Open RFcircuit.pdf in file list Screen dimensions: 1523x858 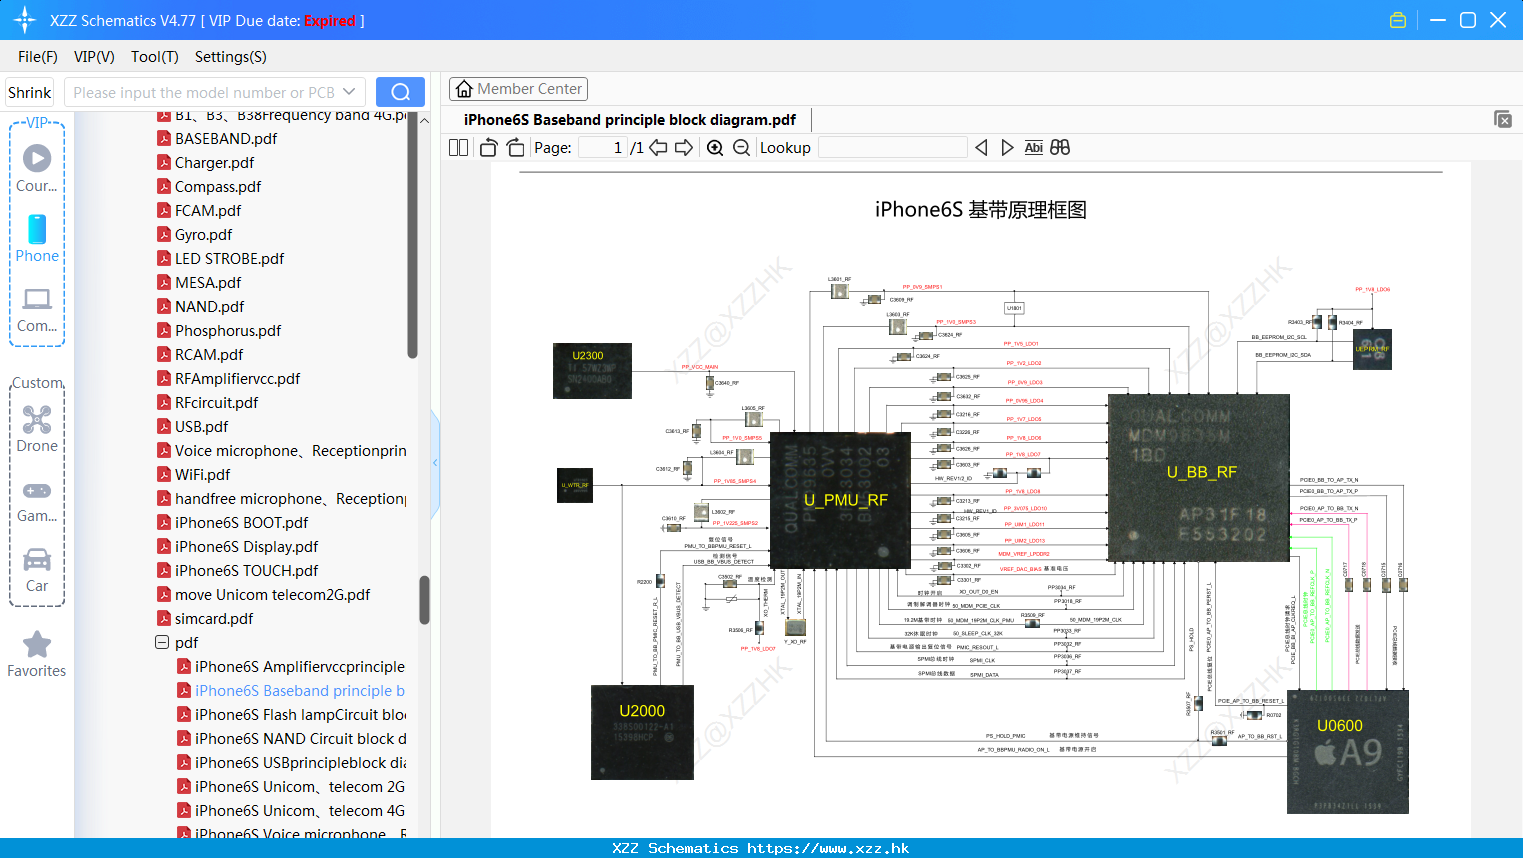pyautogui.click(x=216, y=403)
